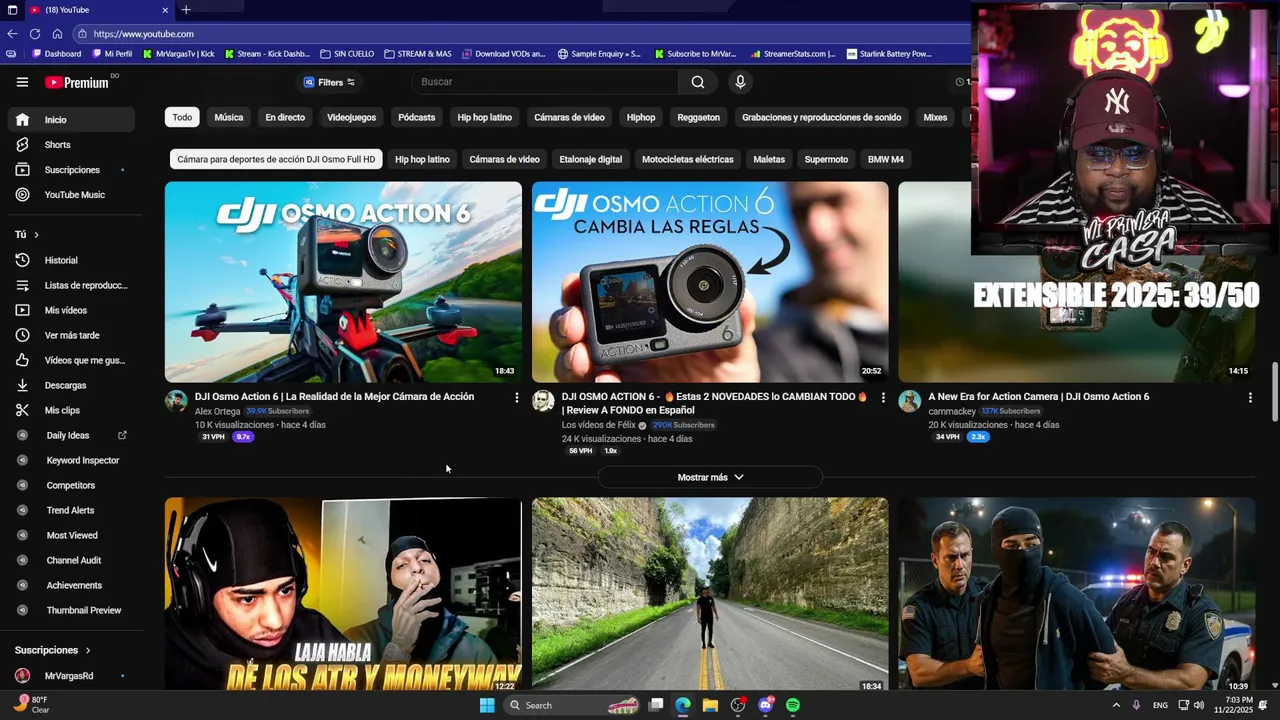Click the browser address bar URL
Viewport: 1280px width, 720px height.
click(144, 34)
